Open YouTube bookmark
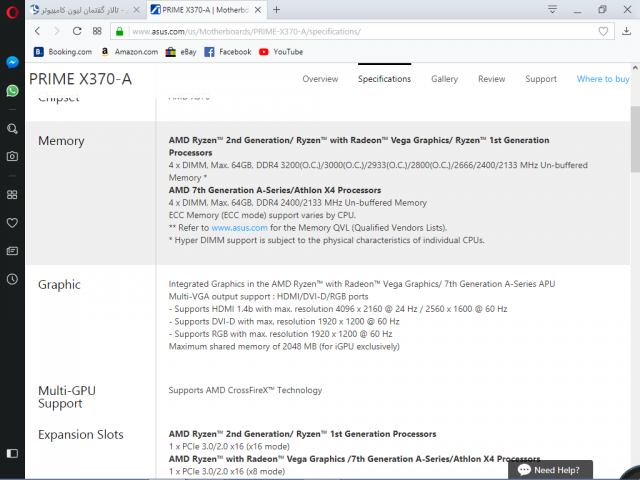The width and height of the screenshot is (640, 480). coord(281,52)
